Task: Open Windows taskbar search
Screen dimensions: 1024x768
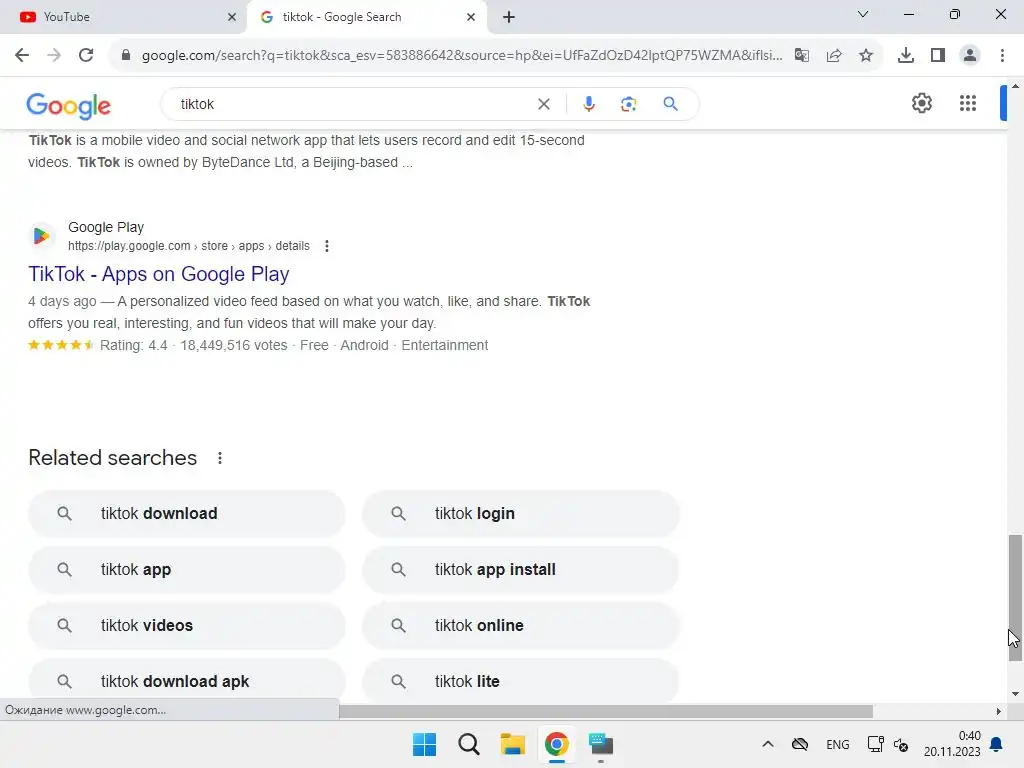Action: (469, 744)
